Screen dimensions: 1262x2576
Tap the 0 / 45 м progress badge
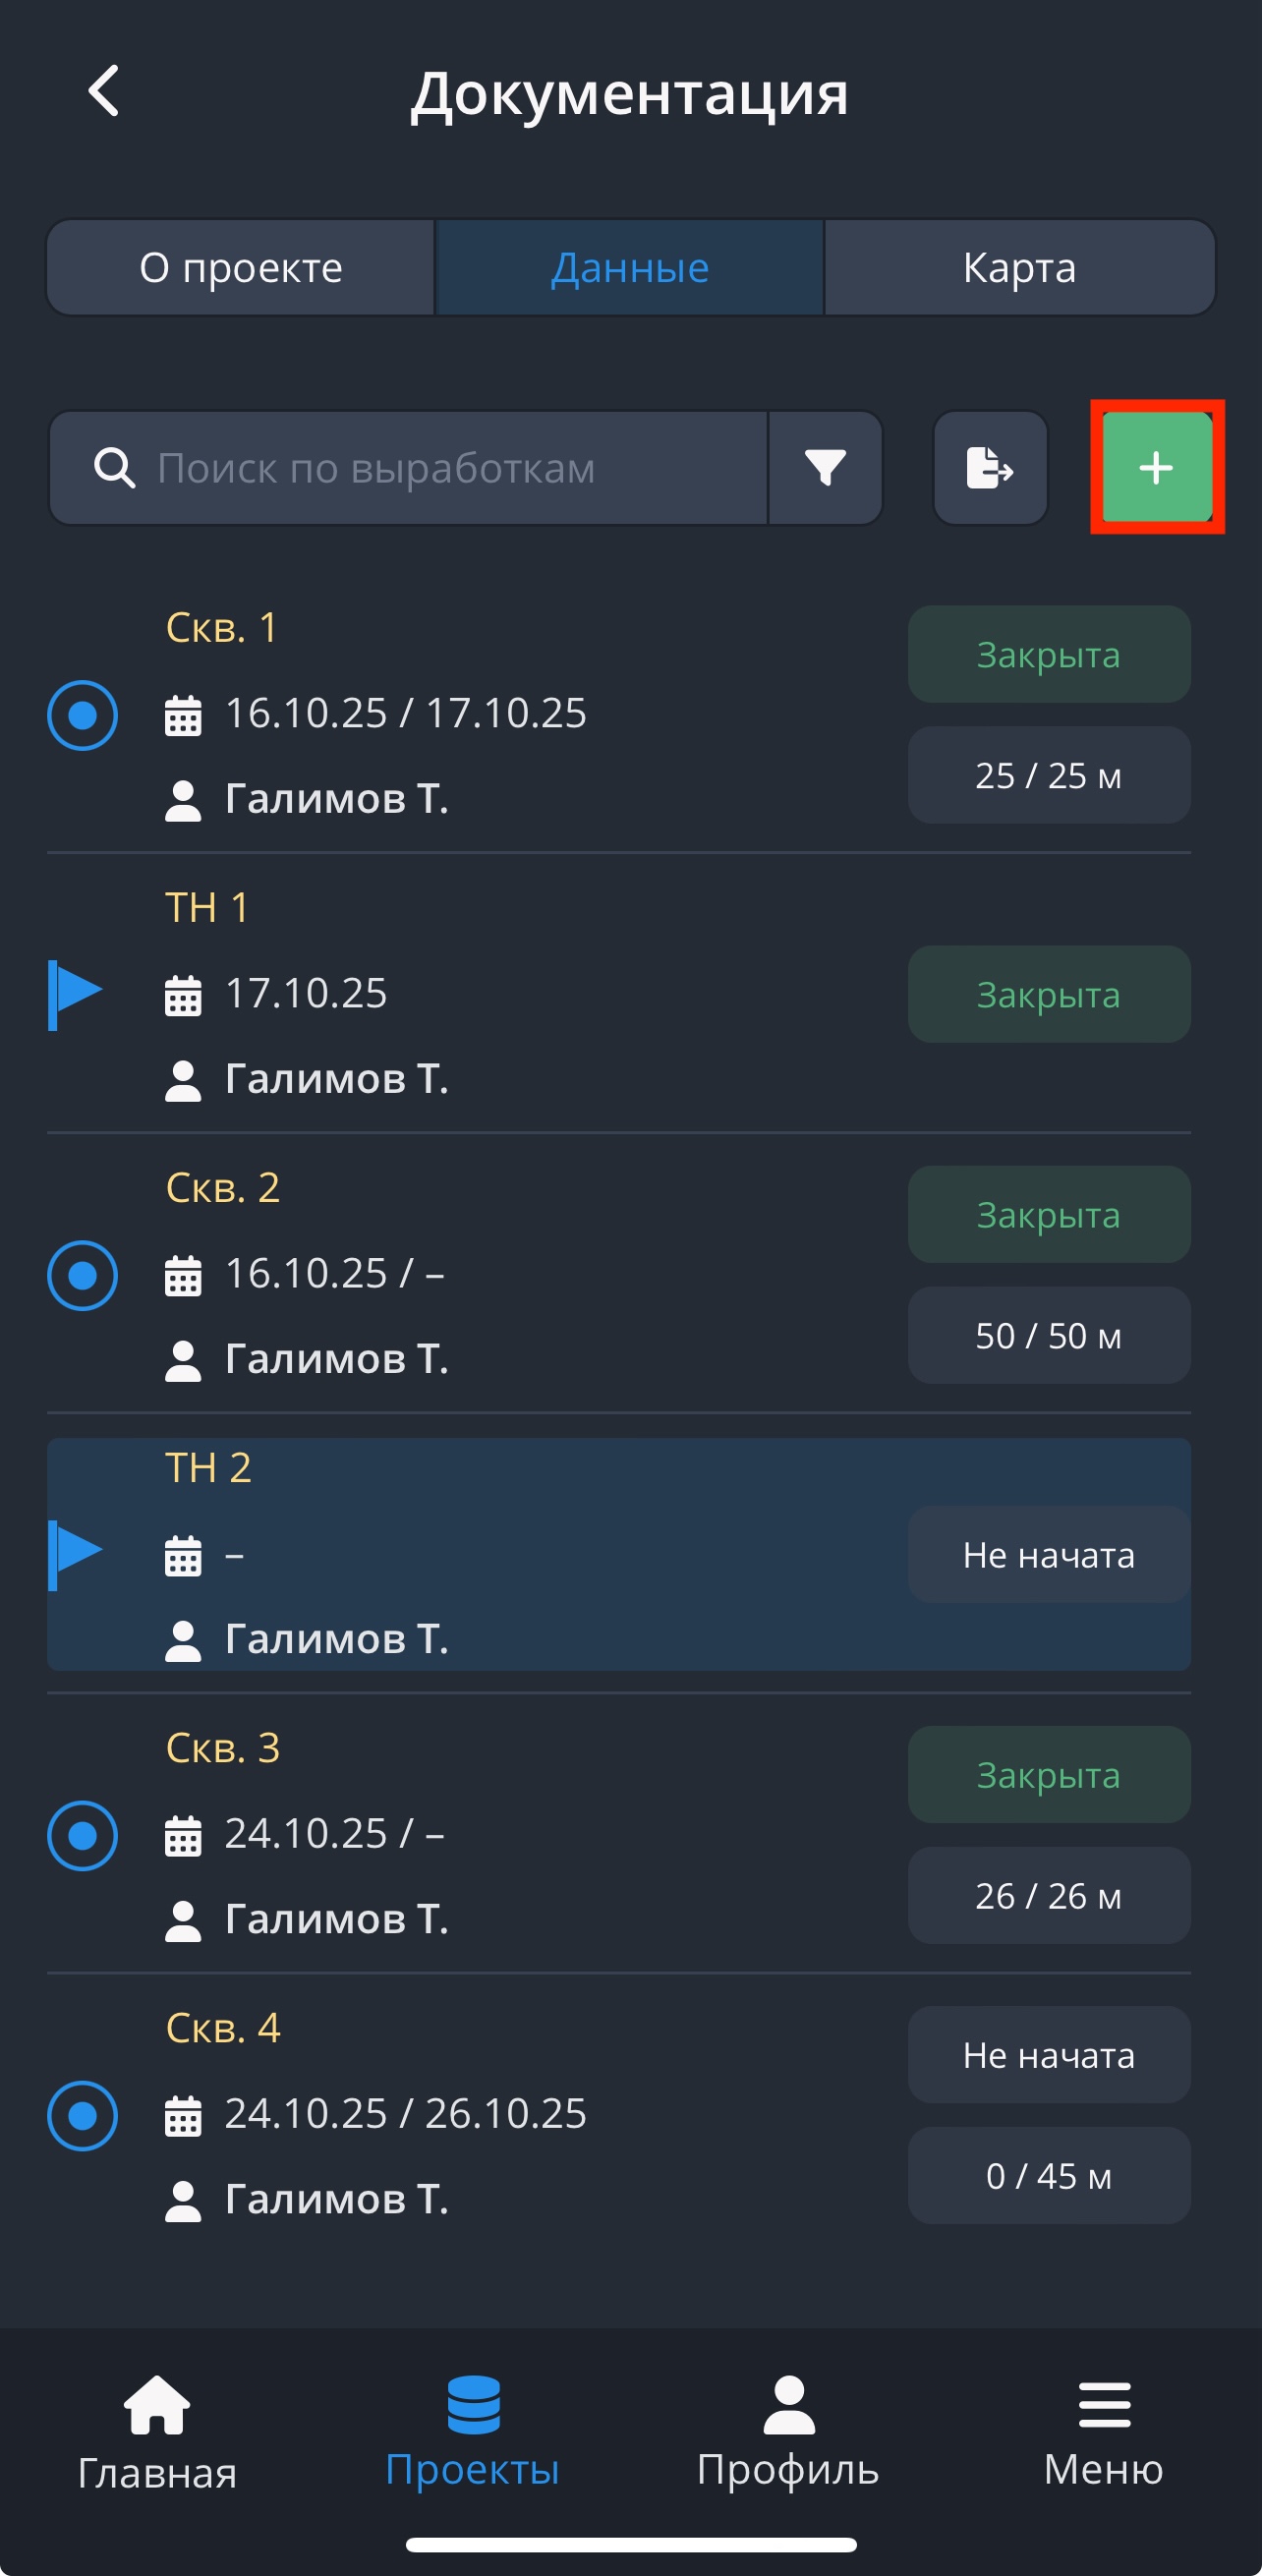coord(1048,2175)
